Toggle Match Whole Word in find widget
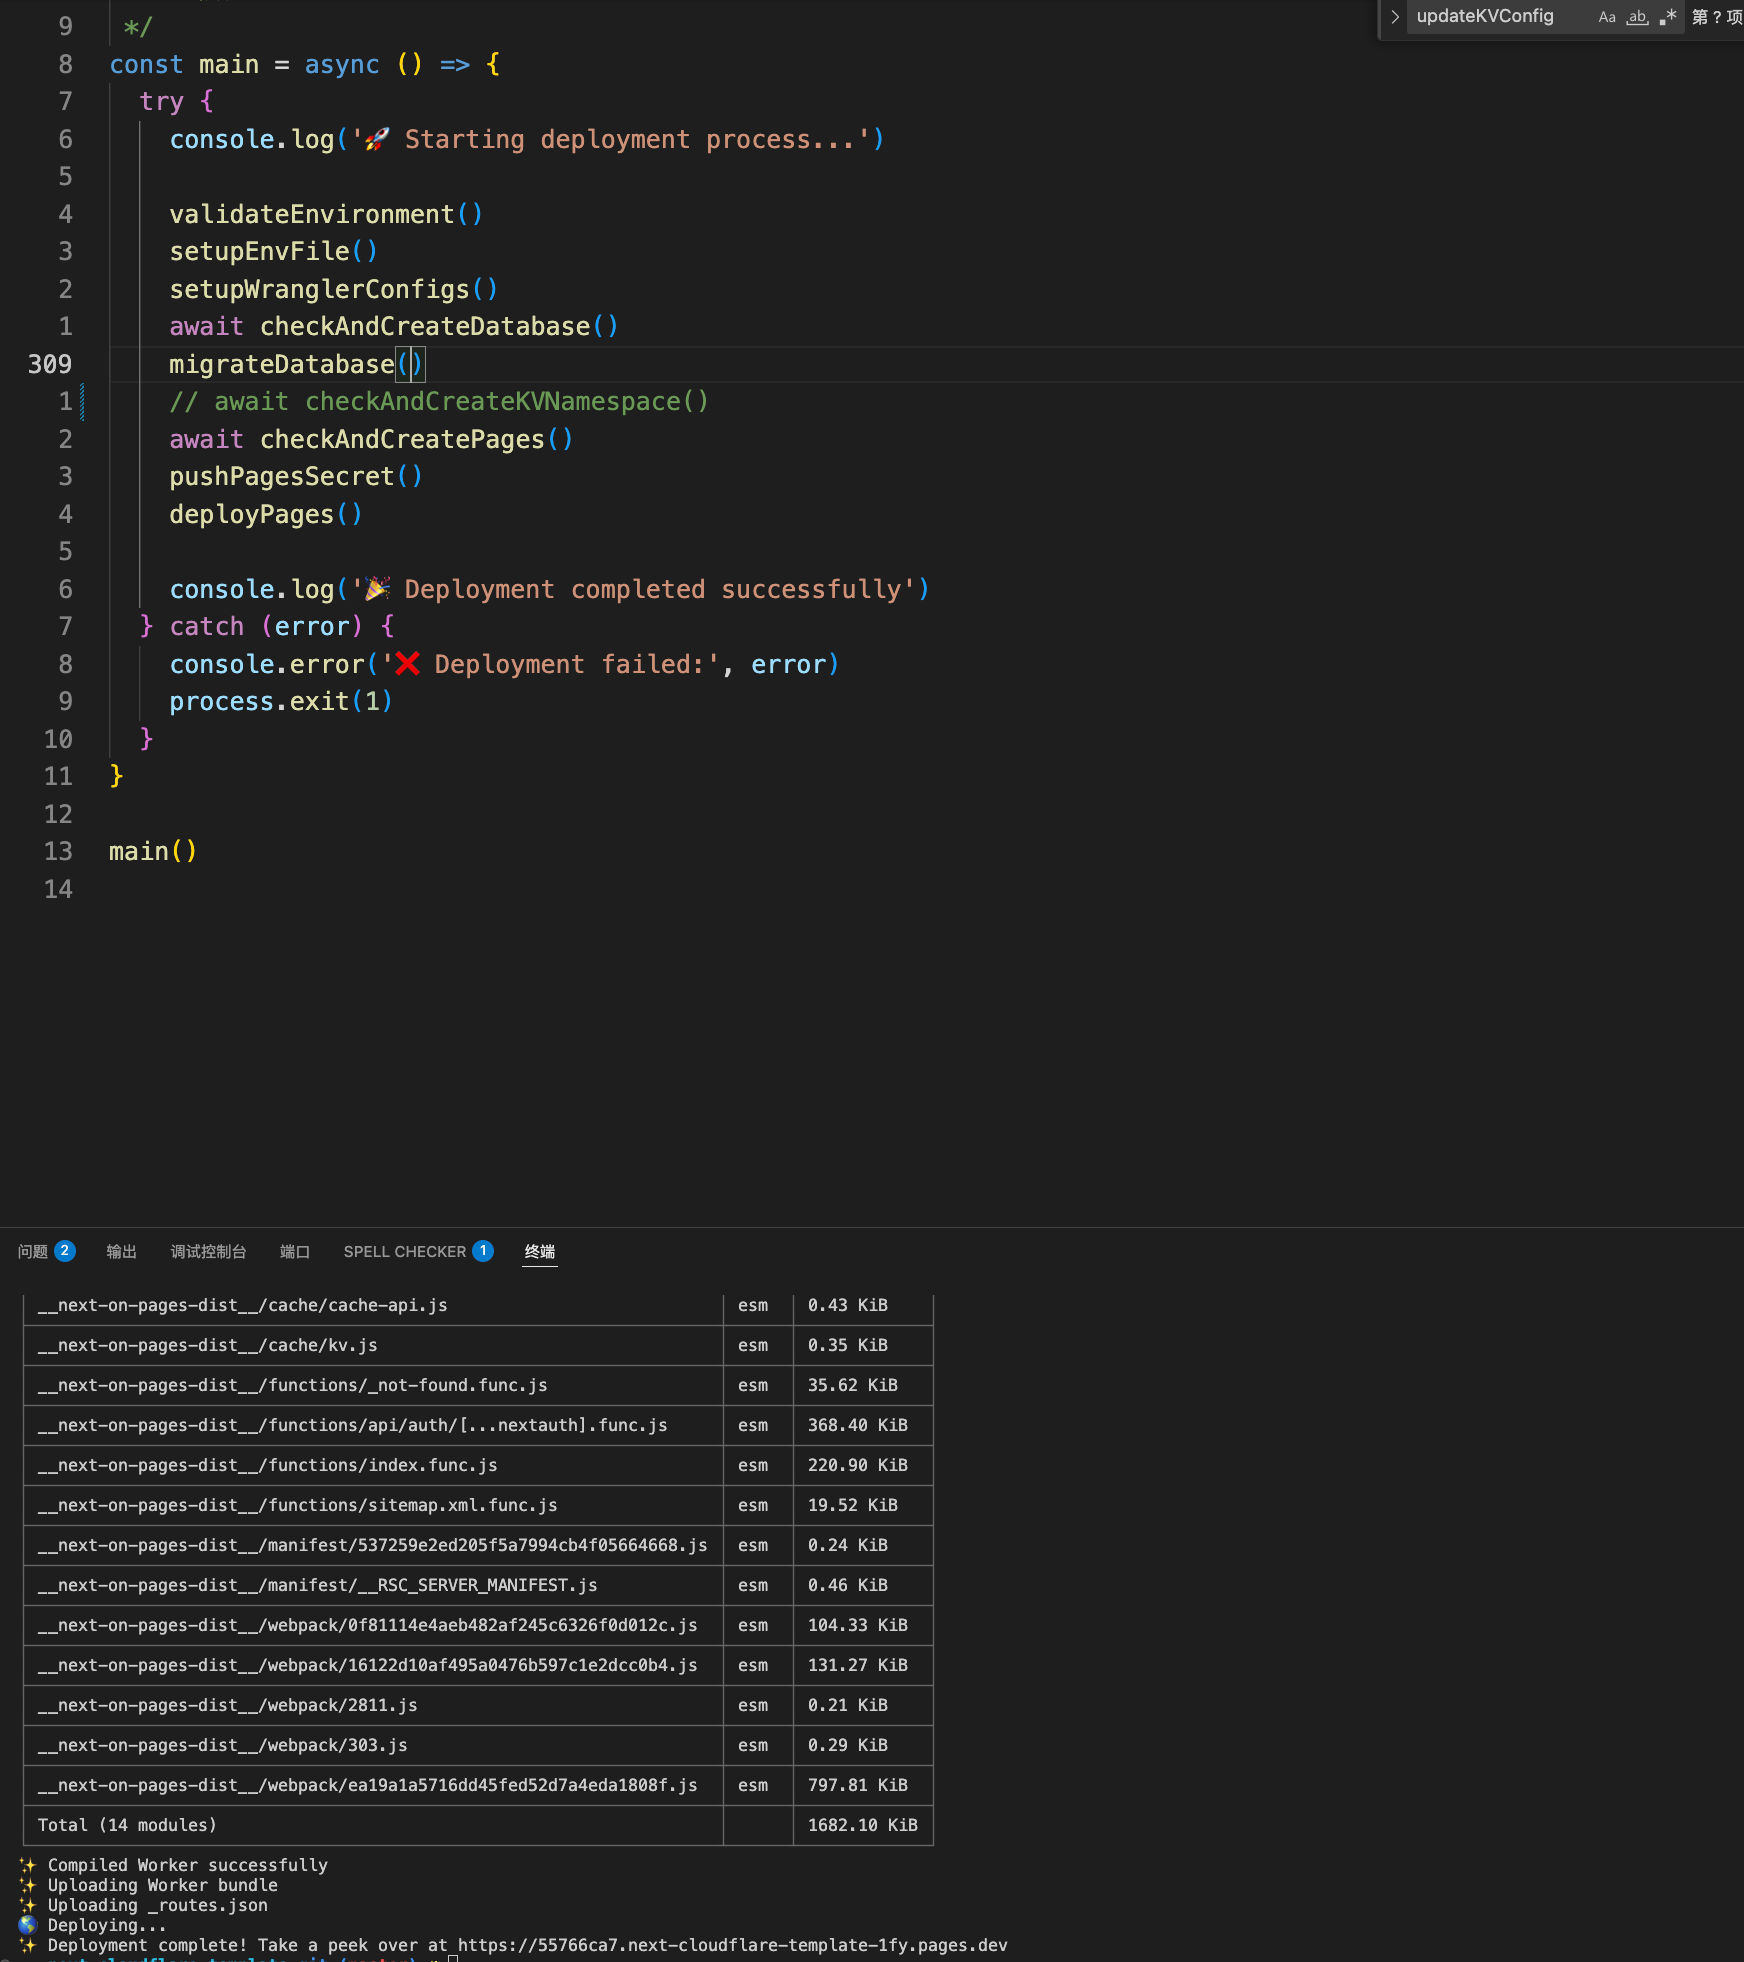 [1637, 17]
